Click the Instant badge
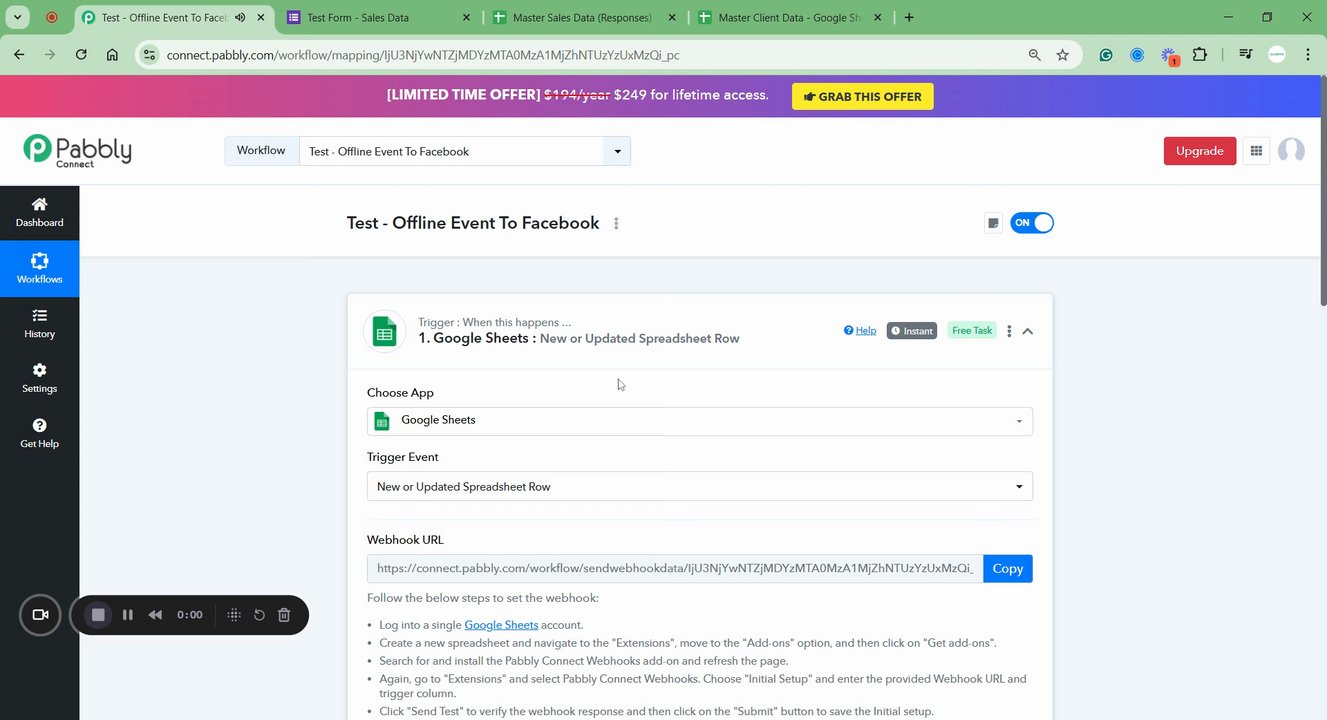 (x=912, y=331)
